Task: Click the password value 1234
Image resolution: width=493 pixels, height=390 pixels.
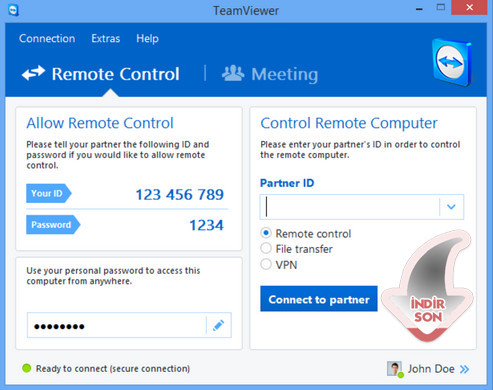Action: pos(206,225)
